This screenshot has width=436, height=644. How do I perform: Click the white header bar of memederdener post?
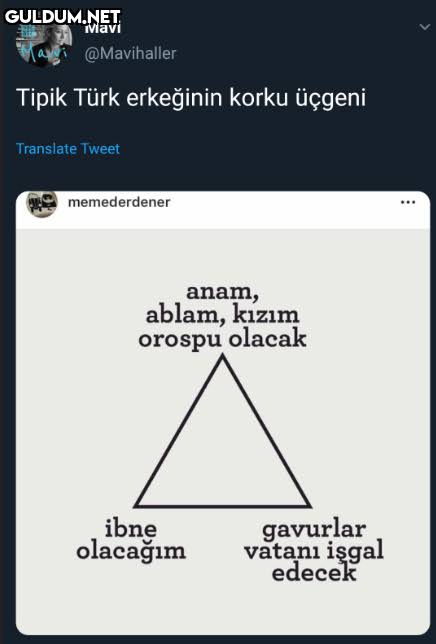coord(223,210)
